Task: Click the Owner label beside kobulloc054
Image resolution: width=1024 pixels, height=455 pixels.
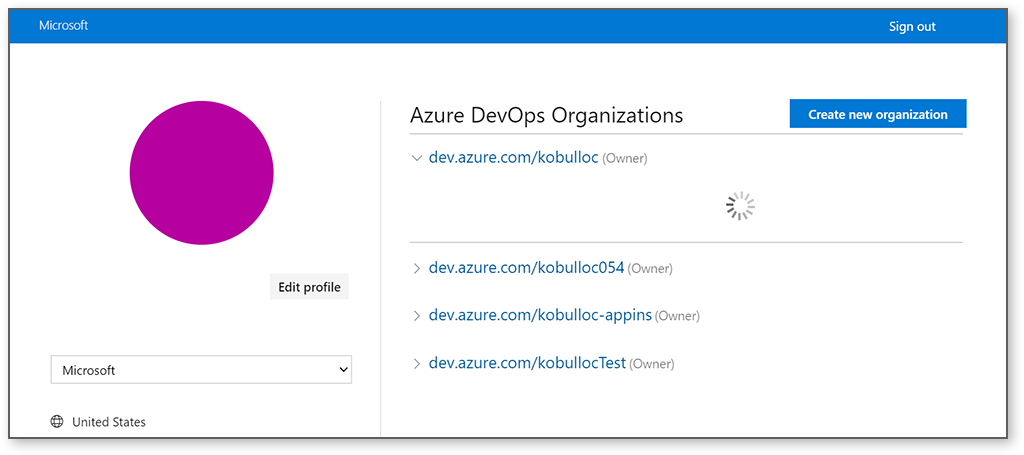Action: (650, 269)
